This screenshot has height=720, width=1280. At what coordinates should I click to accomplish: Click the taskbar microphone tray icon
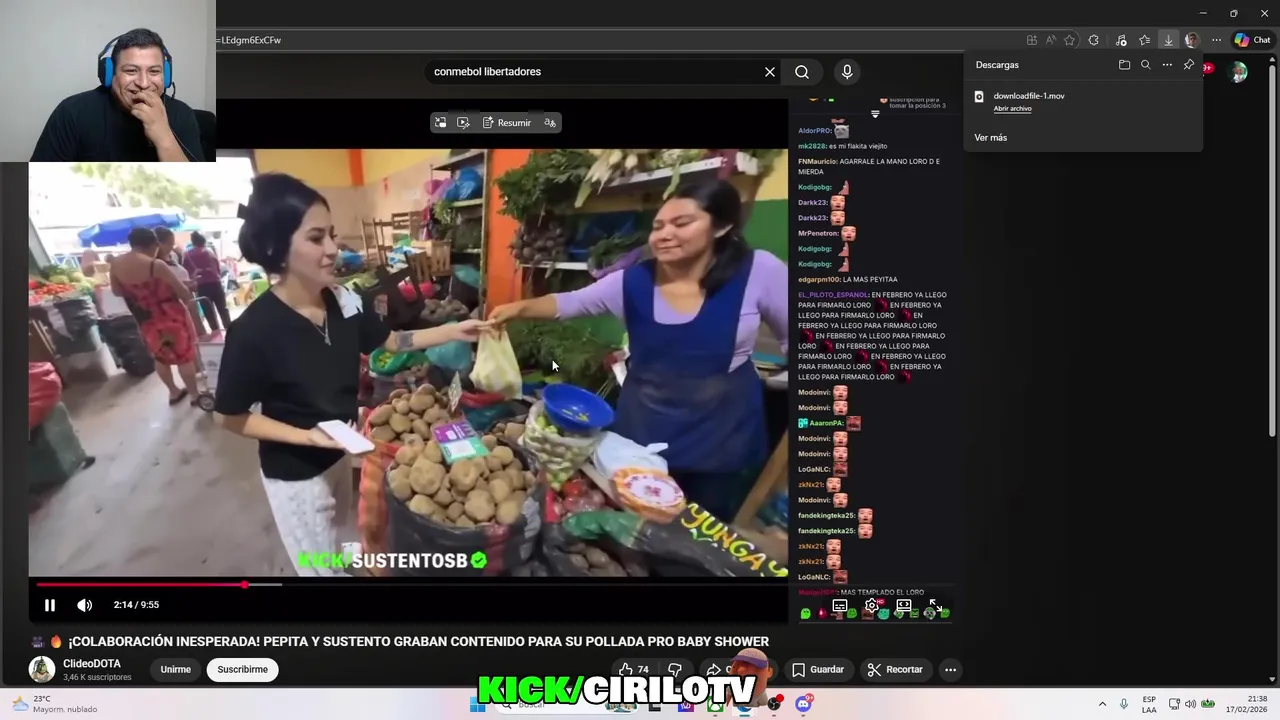pyautogui.click(x=1124, y=704)
